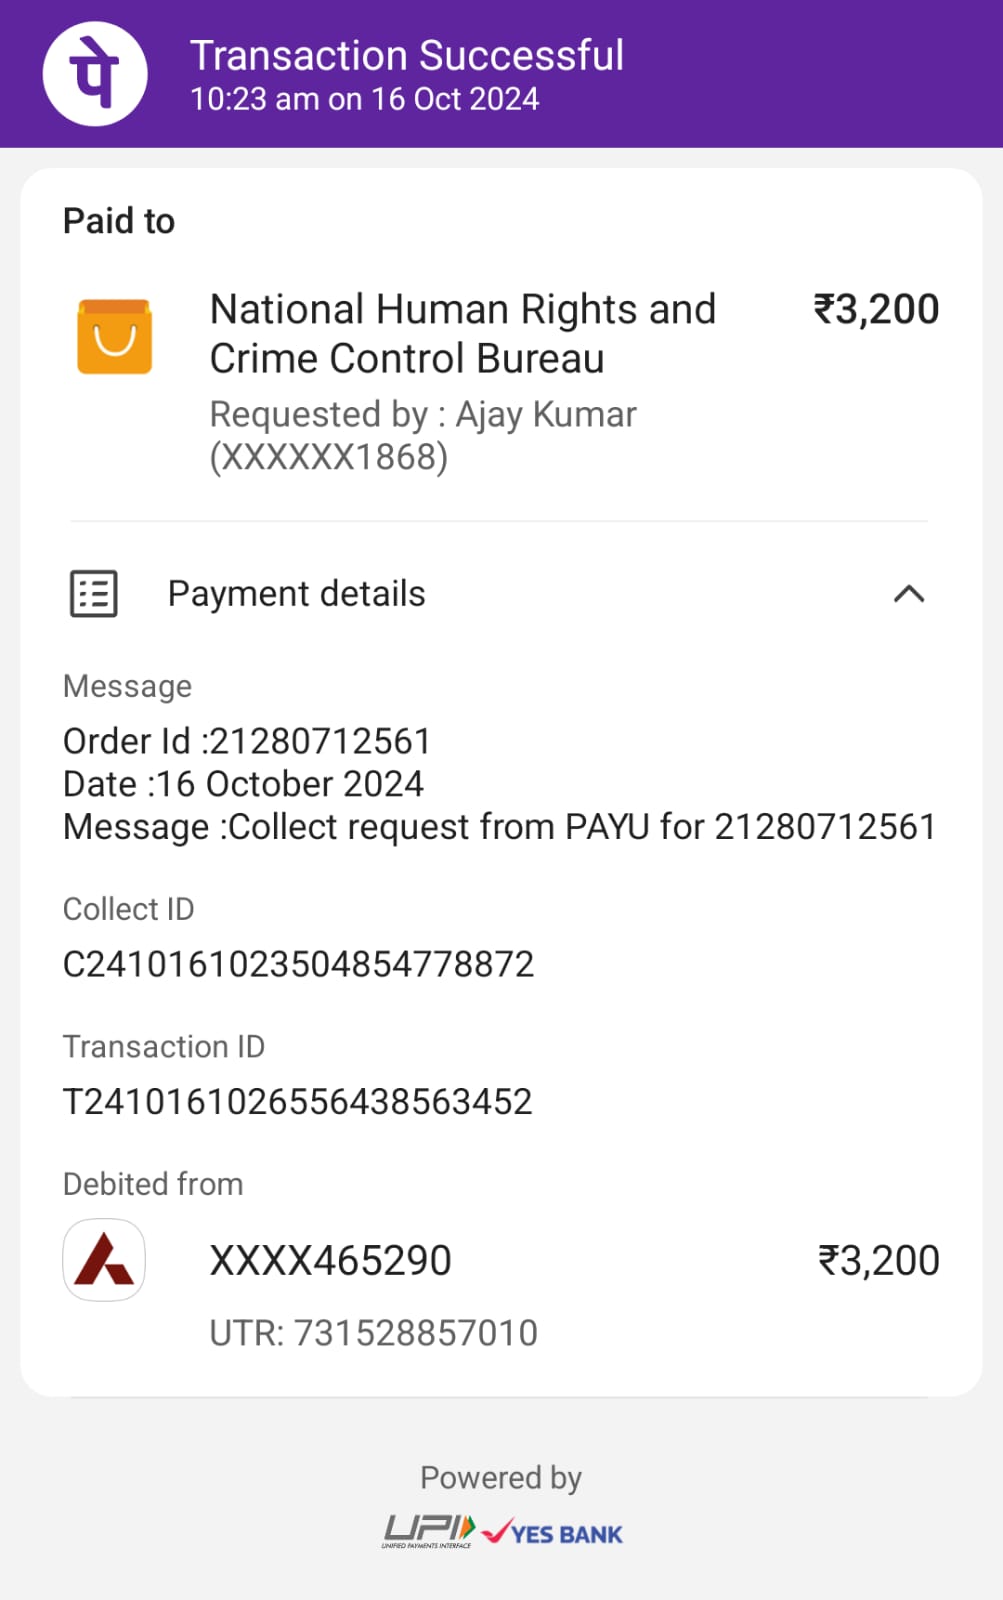Tap the Transaction Successful header text
The width and height of the screenshot is (1003, 1600).
pos(407,56)
